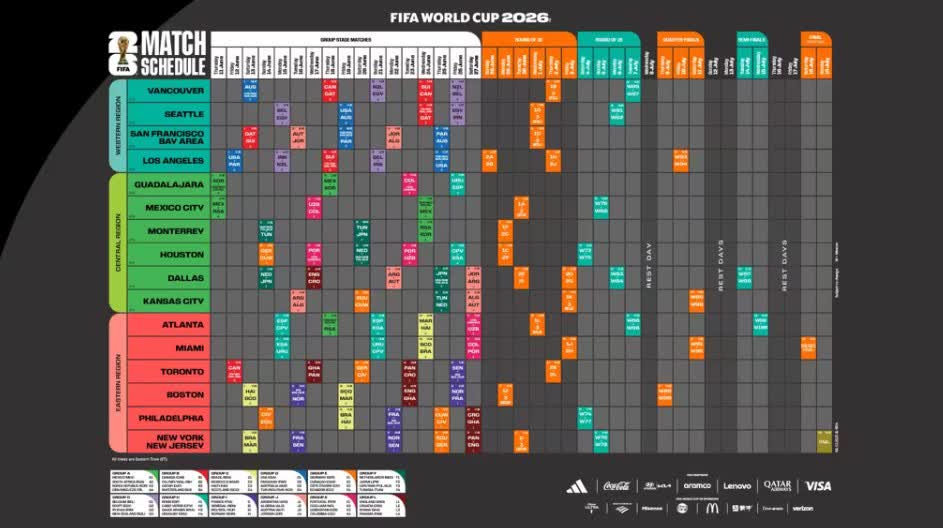Screen dimensions: 943x528
Task: Click the Adidas logo
Action: point(577,486)
